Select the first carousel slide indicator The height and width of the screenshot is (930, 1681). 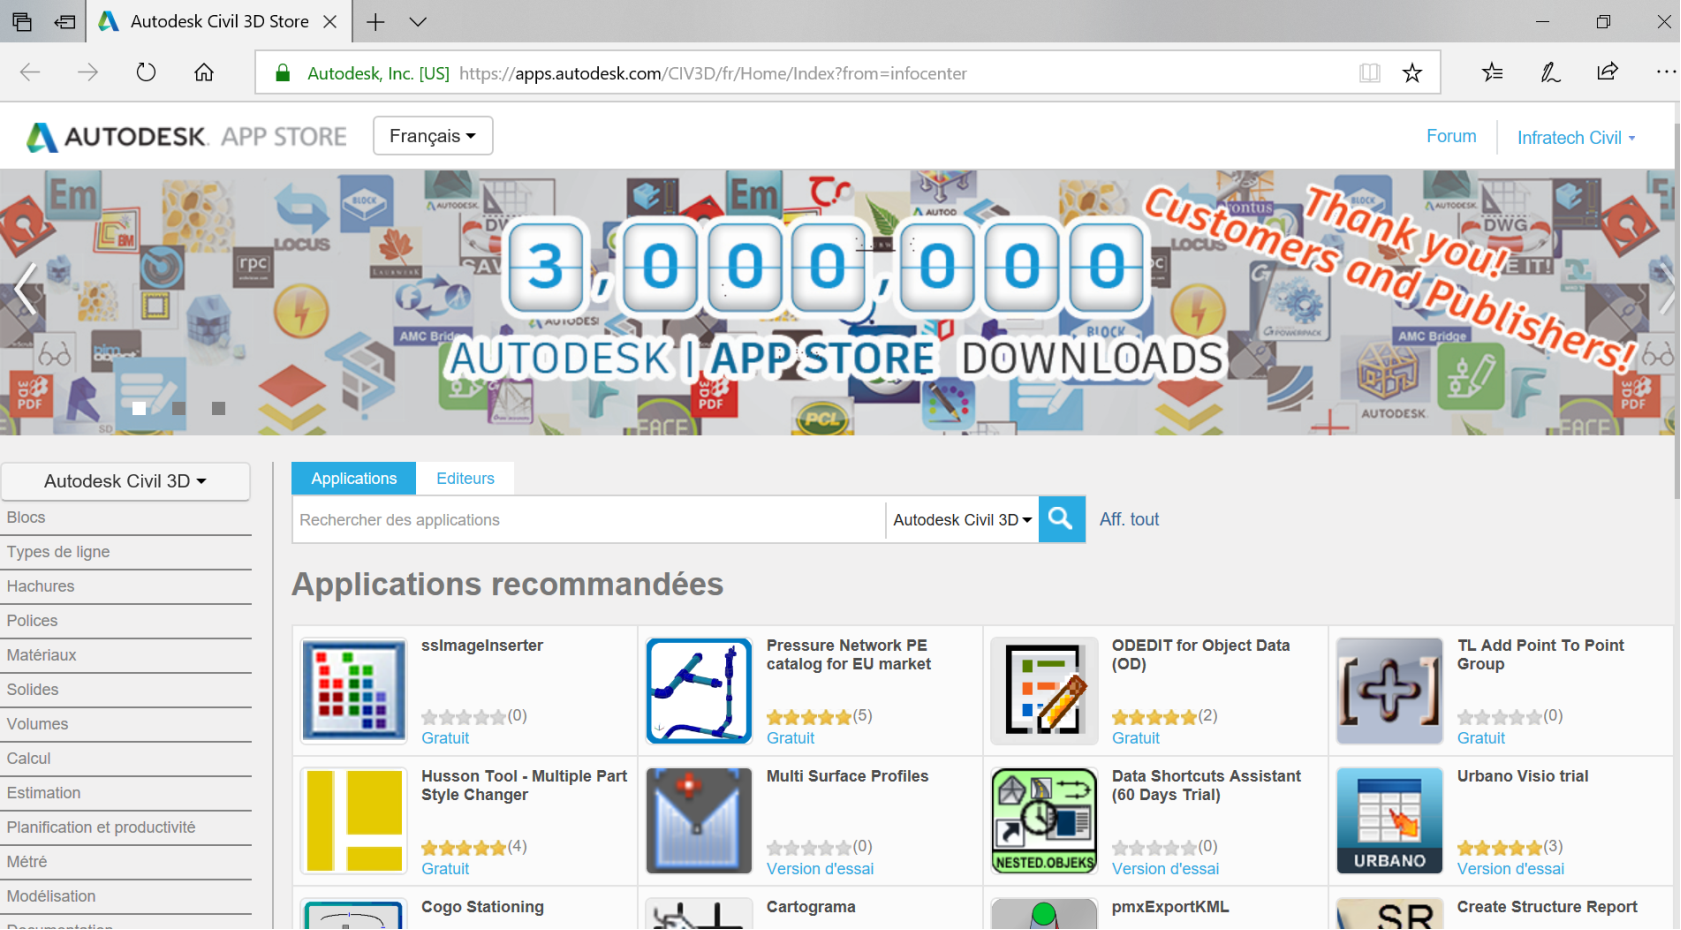139,408
